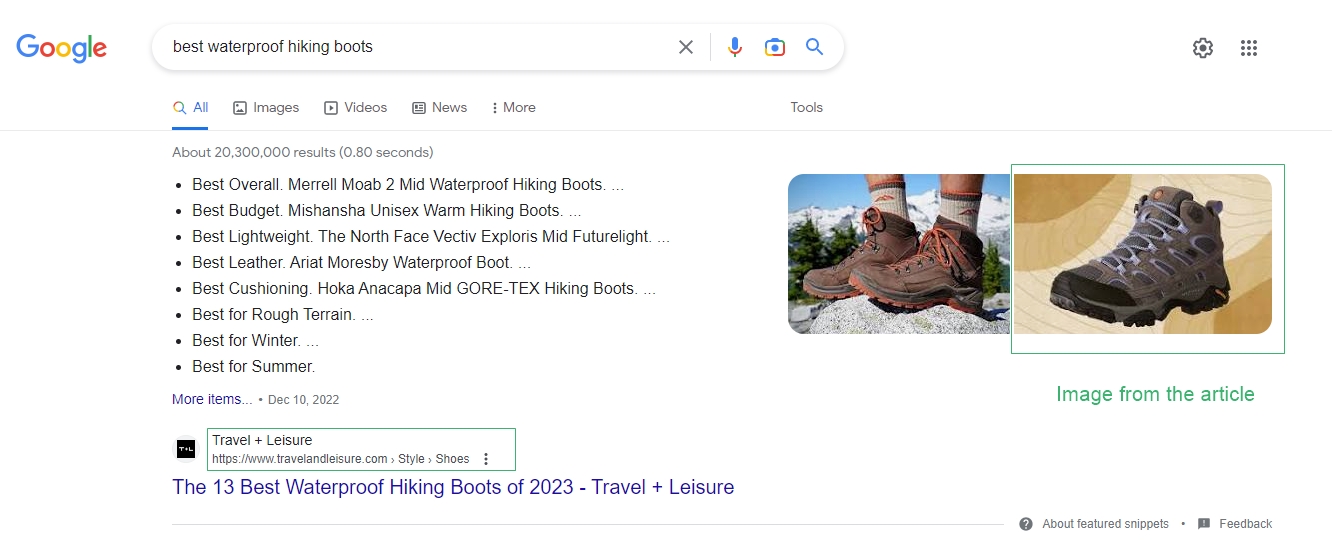Start voice search with microphone icon
Viewport: 1332px width, 542px height.
[735, 47]
